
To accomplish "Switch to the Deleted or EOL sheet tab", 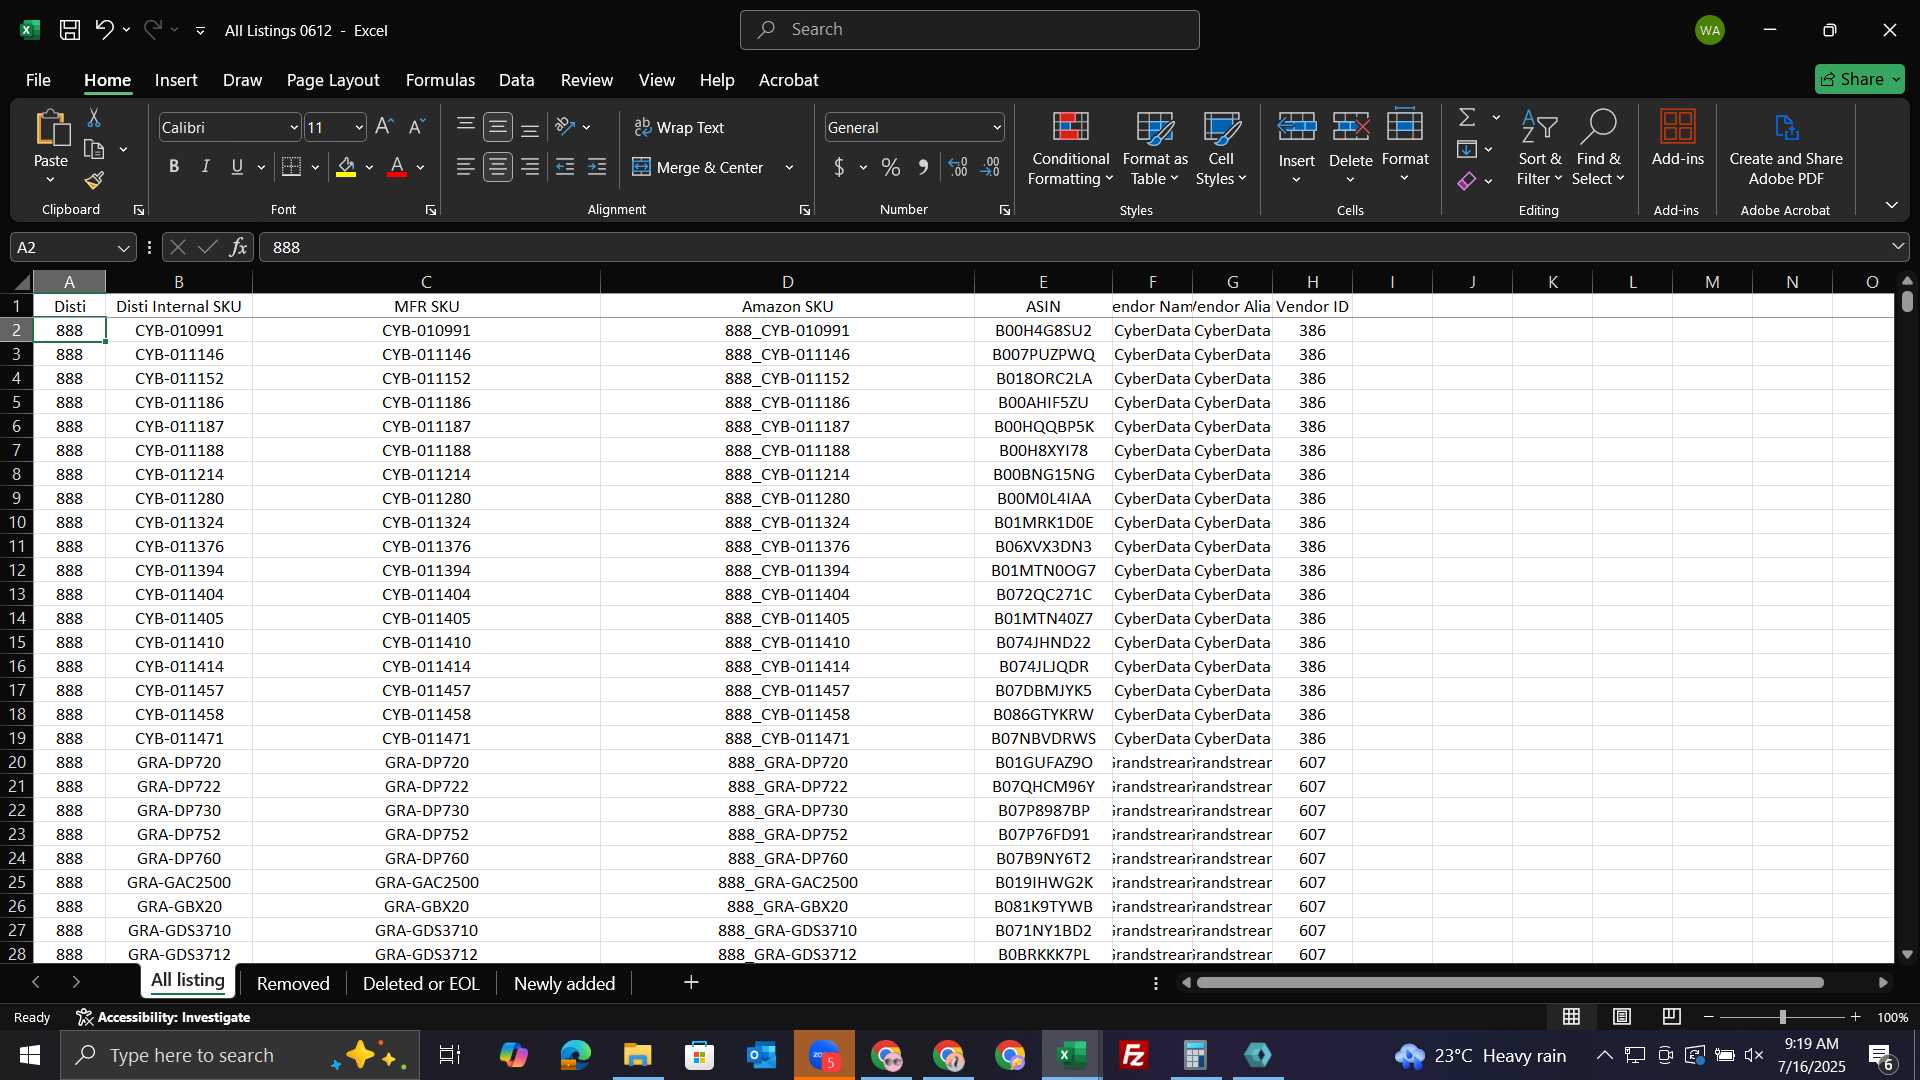I will (421, 983).
